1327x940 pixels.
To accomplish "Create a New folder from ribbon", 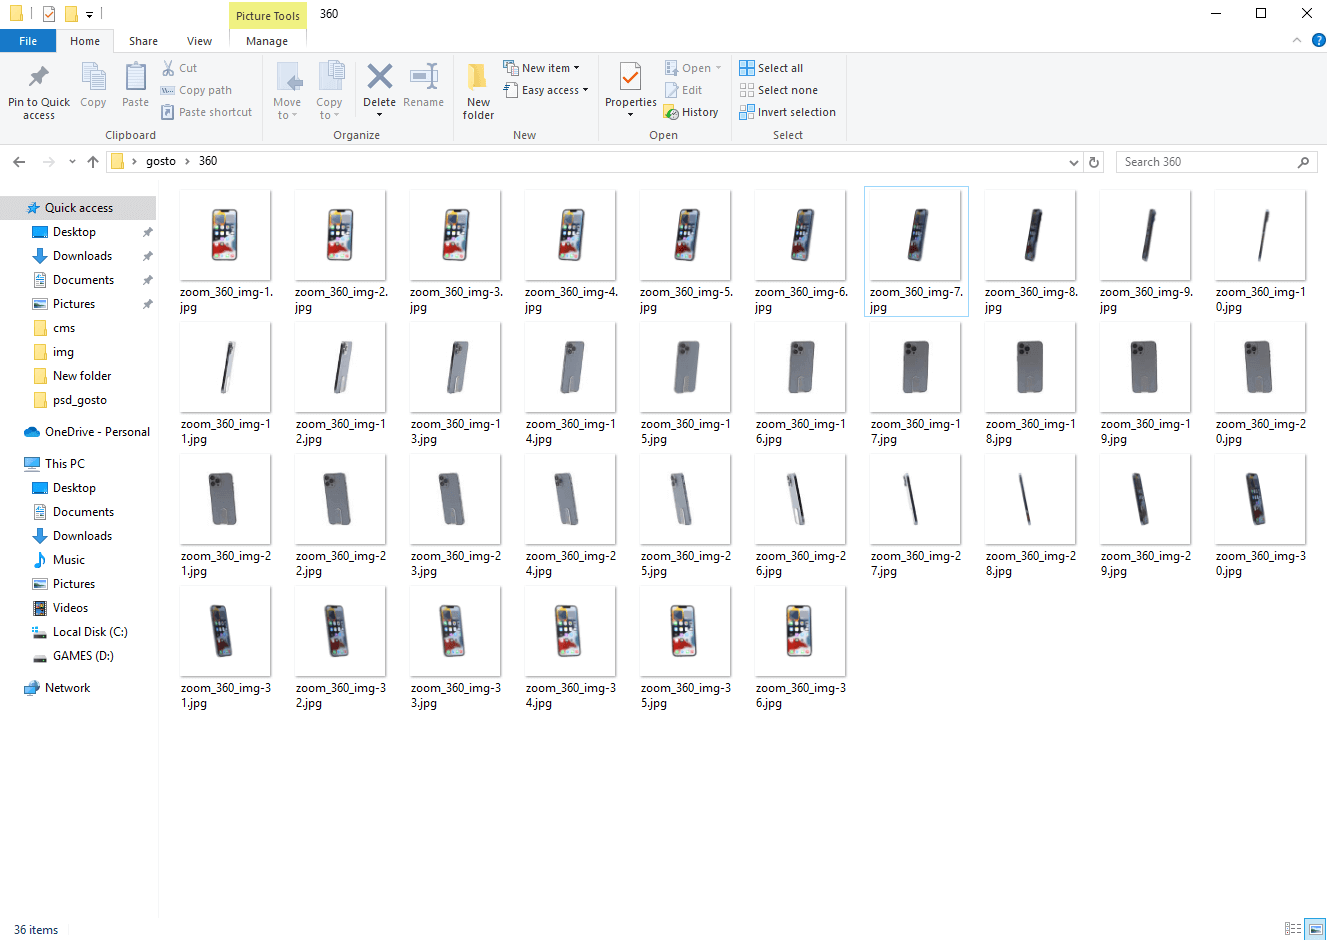I will (478, 78).
